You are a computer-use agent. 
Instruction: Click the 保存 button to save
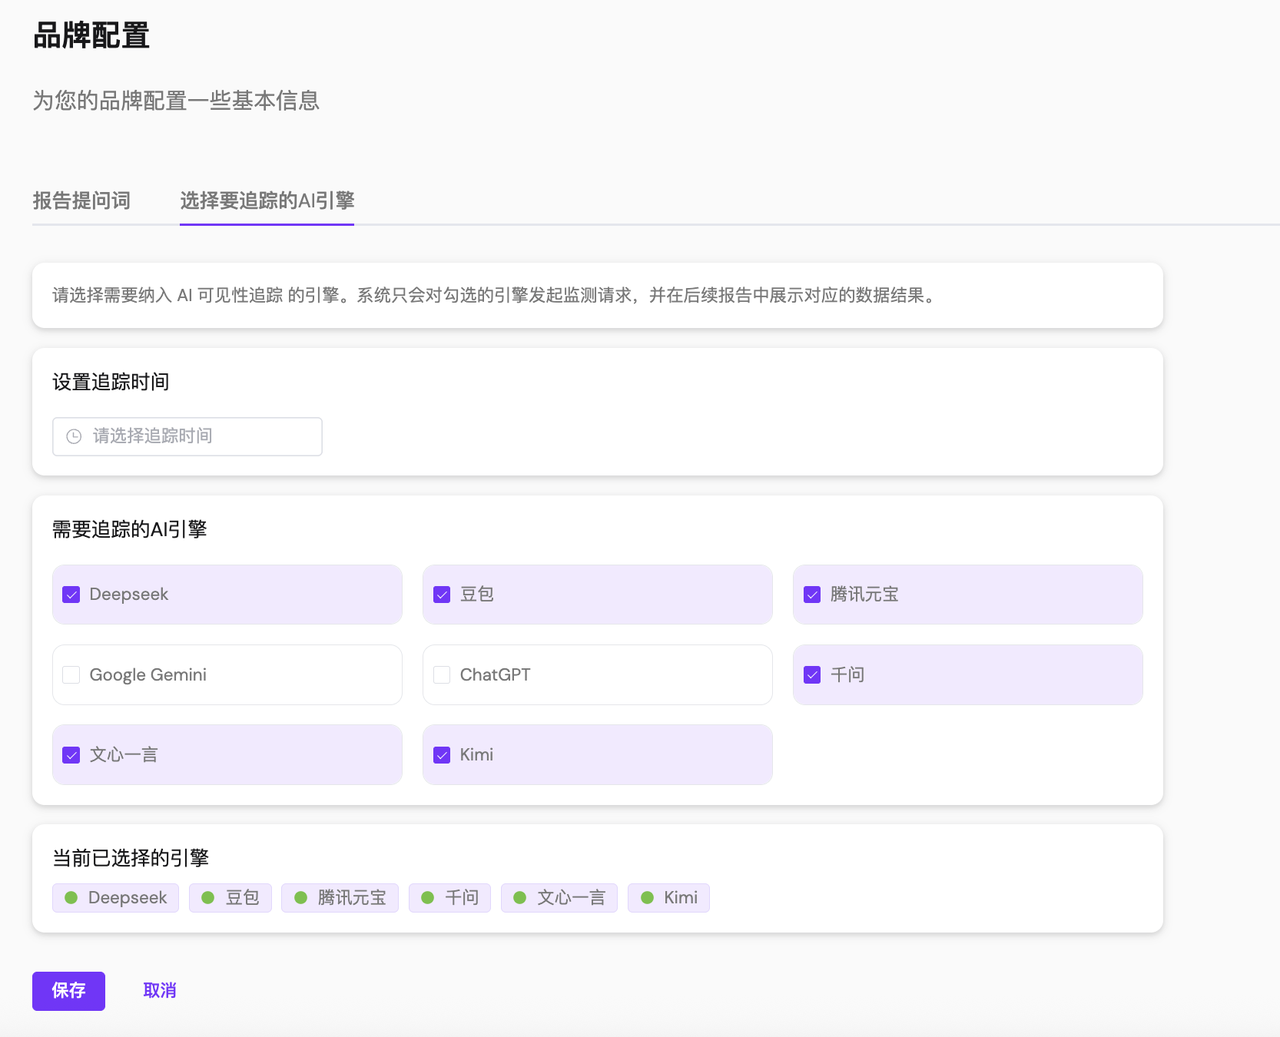coord(68,990)
